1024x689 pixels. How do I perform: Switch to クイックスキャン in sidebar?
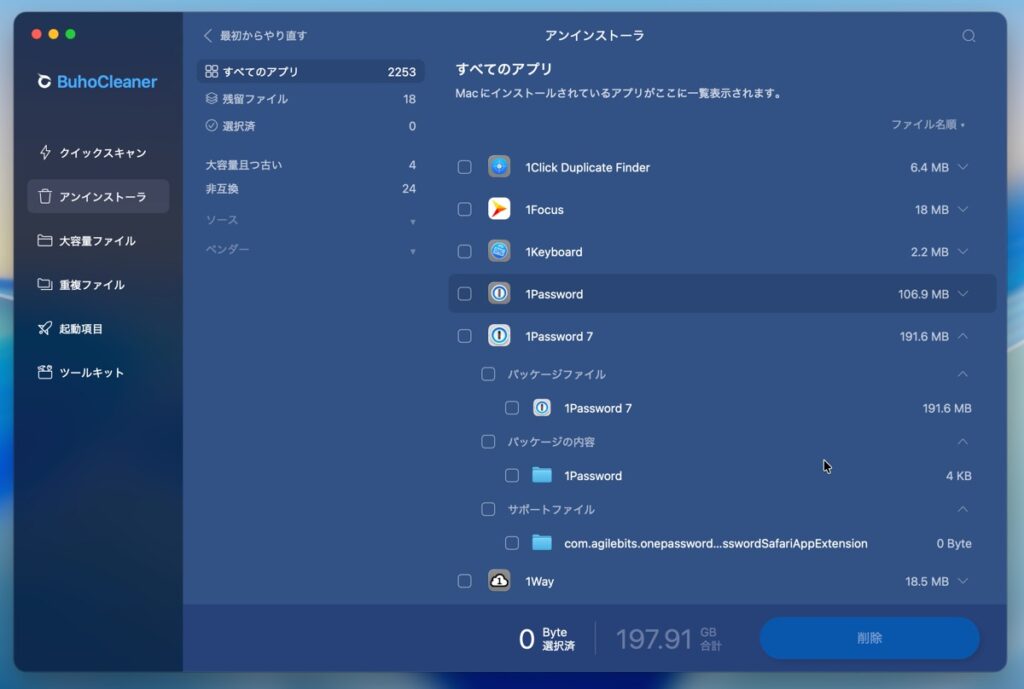click(x=102, y=153)
